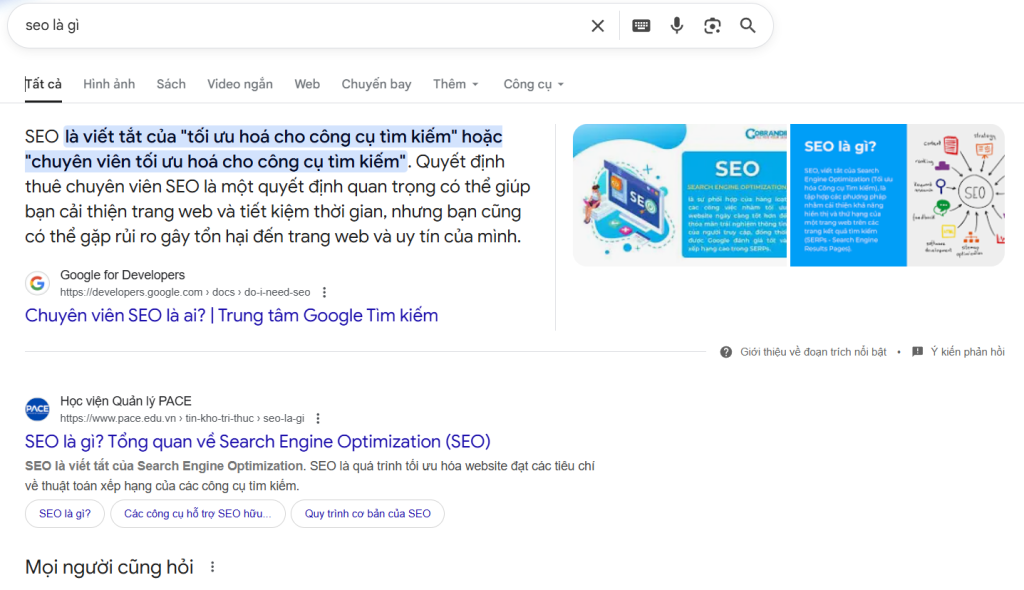
Task: Expand the "Thêm" dropdown menu
Action: (456, 84)
